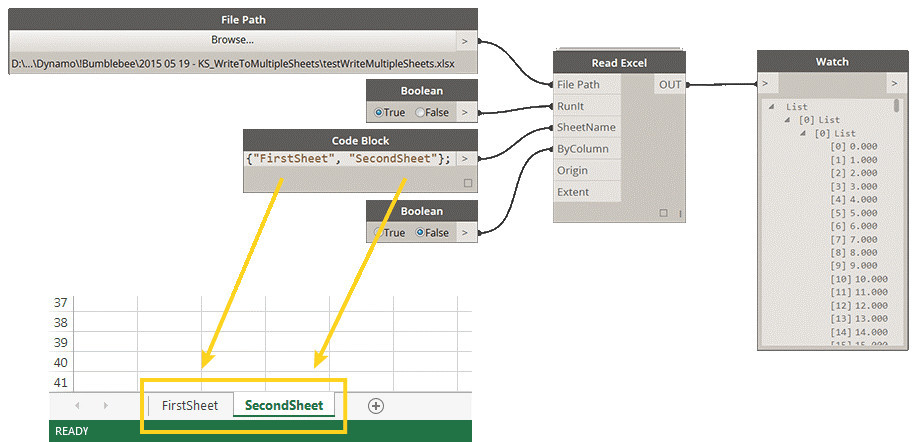Image resolution: width=920 pixels, height=442 pixels.
Task: Collapse the [0] List entry under the top List in Watch
Action: coord(786,120)
